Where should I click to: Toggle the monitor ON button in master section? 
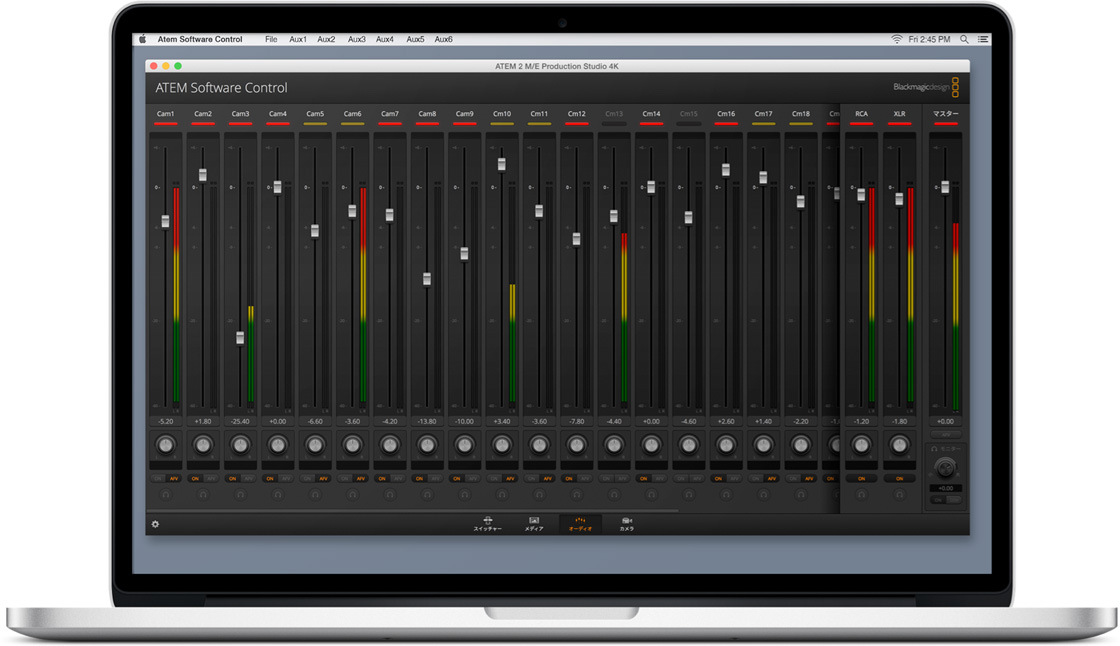click(938, 500)
